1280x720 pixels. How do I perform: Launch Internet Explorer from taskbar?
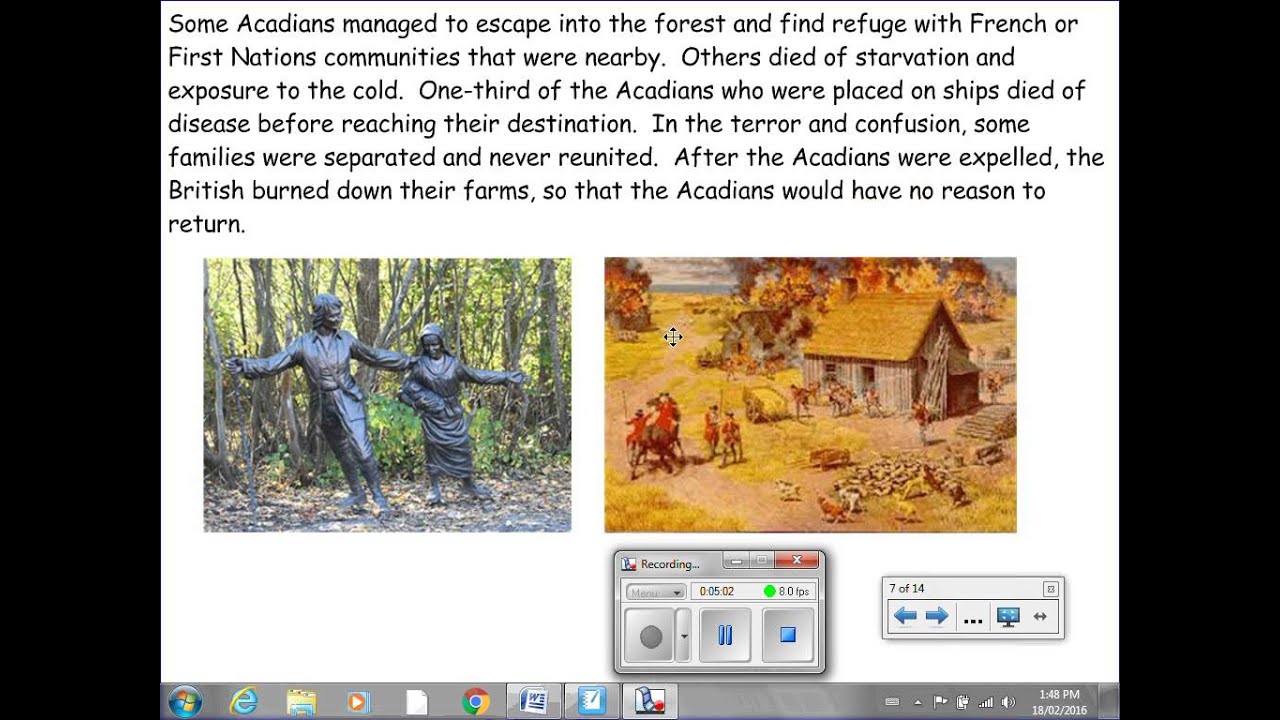(x=243, y=702)
